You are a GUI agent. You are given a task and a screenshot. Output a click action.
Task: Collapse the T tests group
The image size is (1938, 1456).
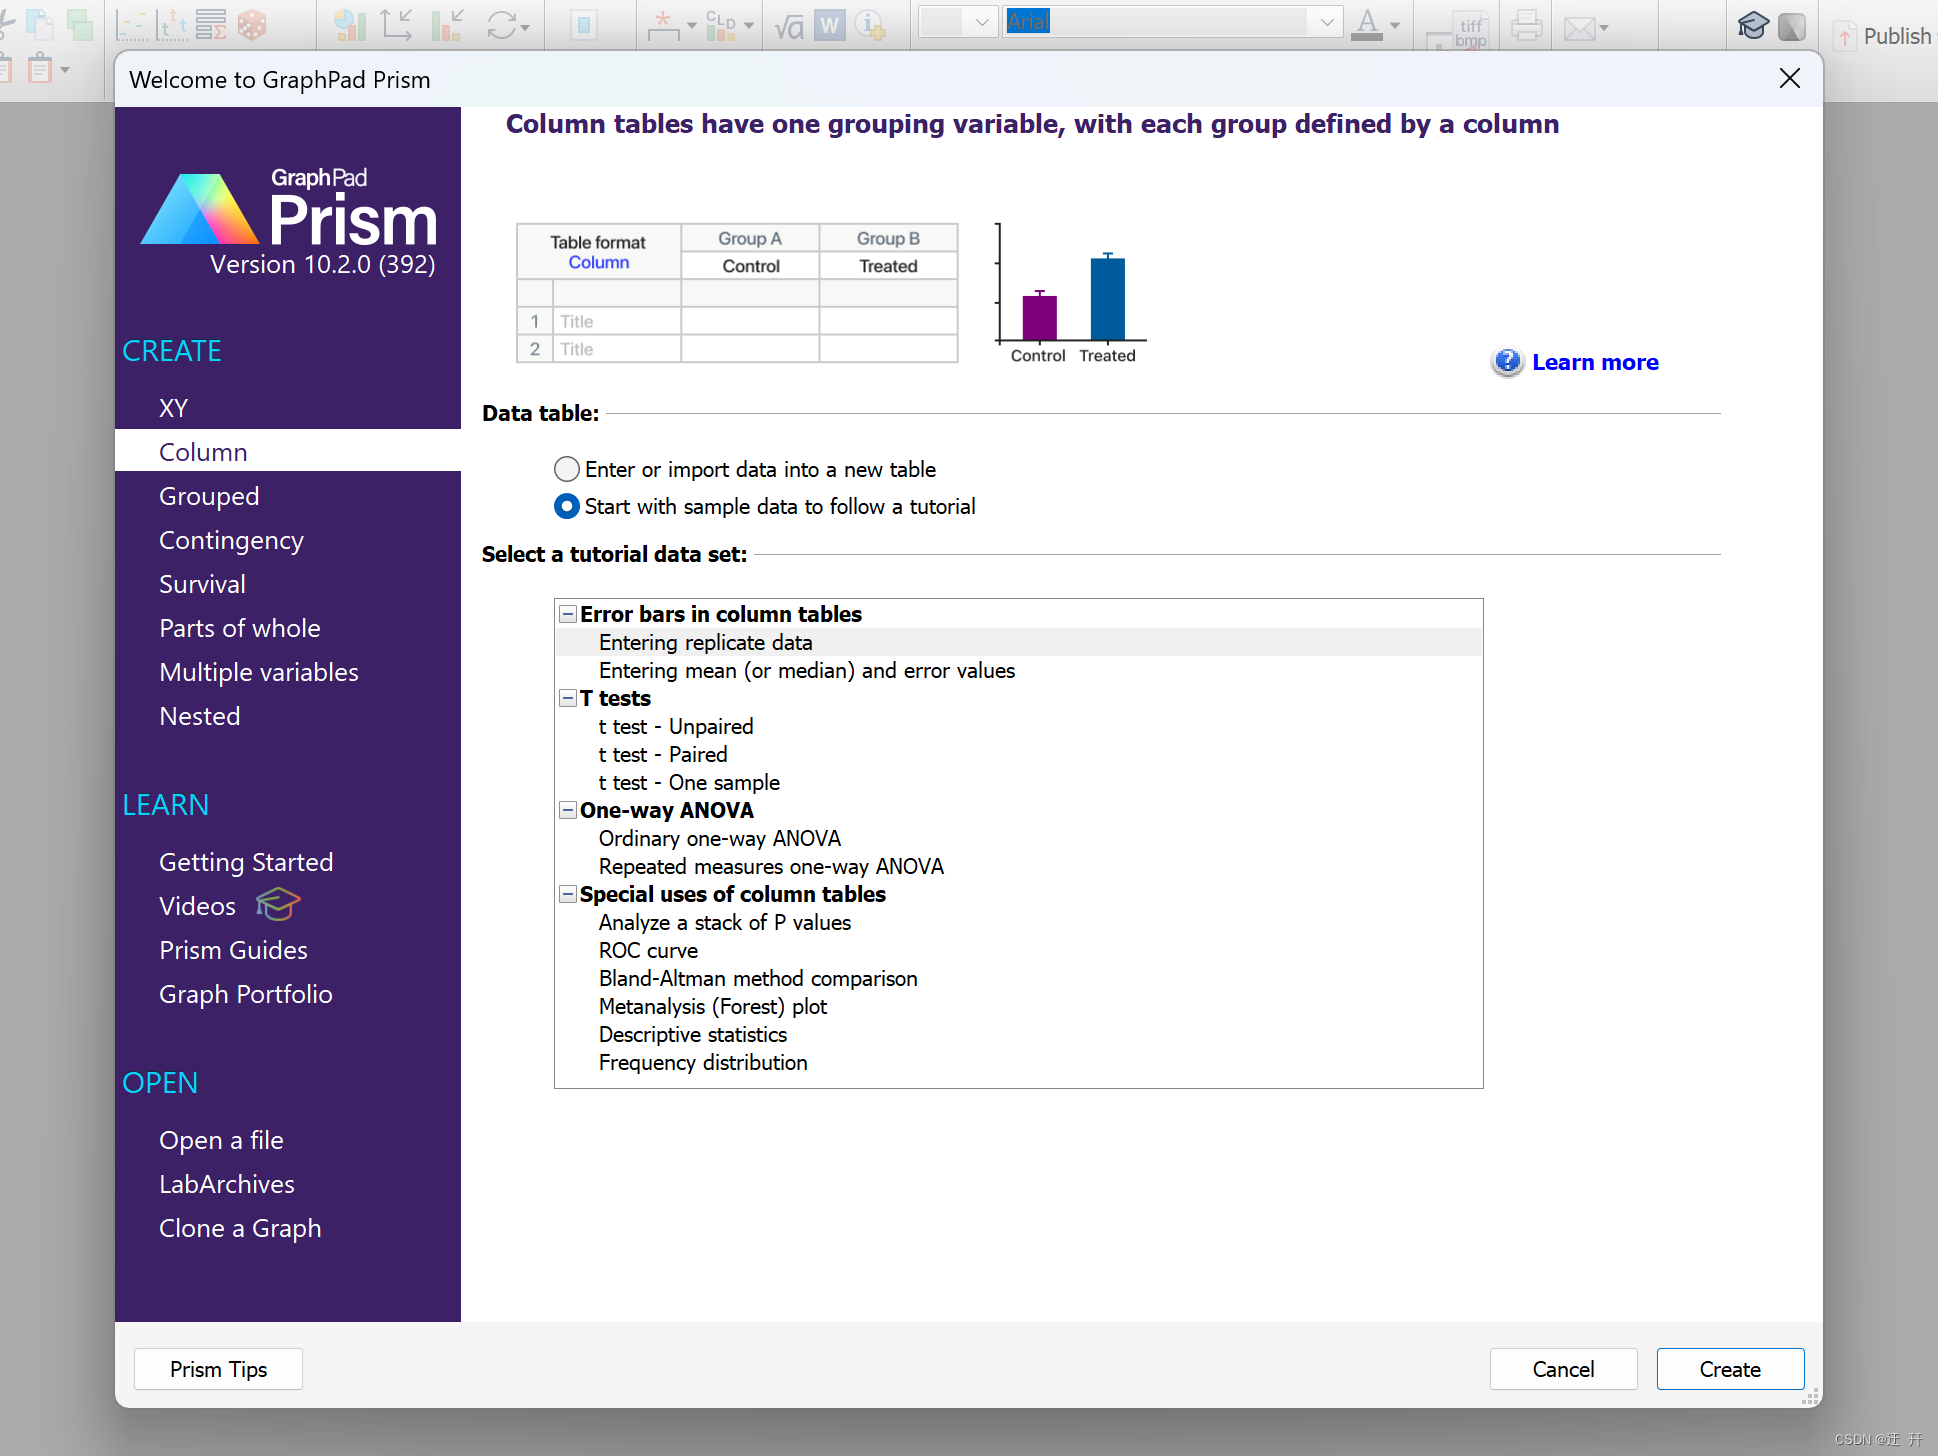click(568, 698)
